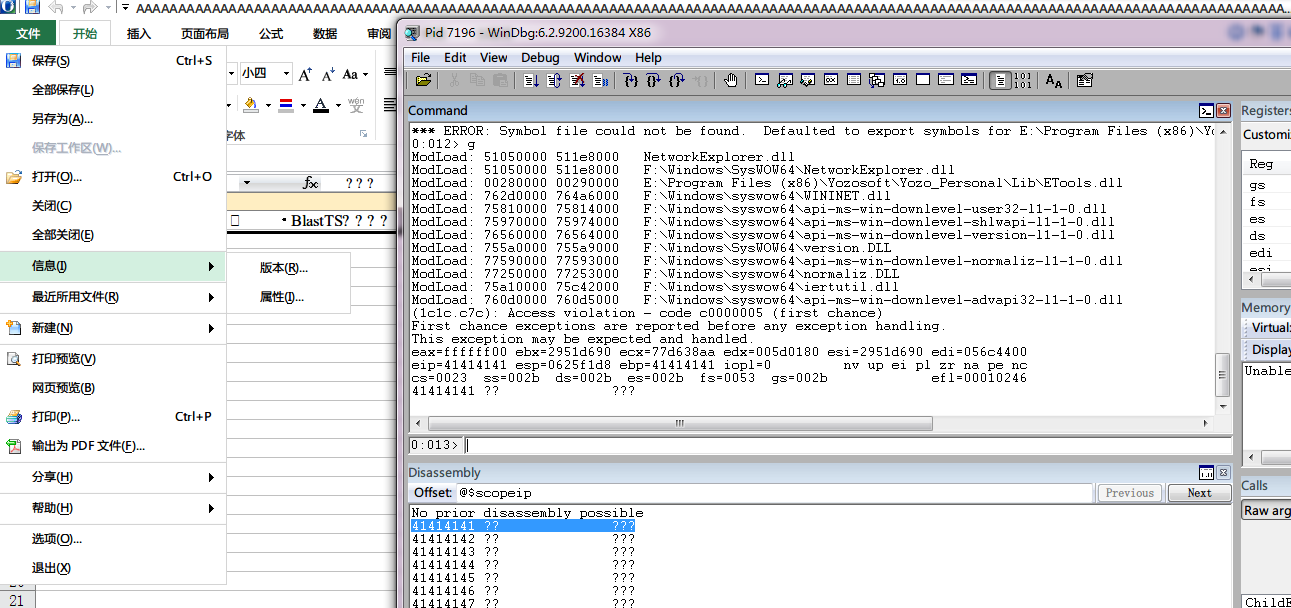1291x608 pixels.
Task: Click the Go (run) debugger icon
Action: coord(531,80)
